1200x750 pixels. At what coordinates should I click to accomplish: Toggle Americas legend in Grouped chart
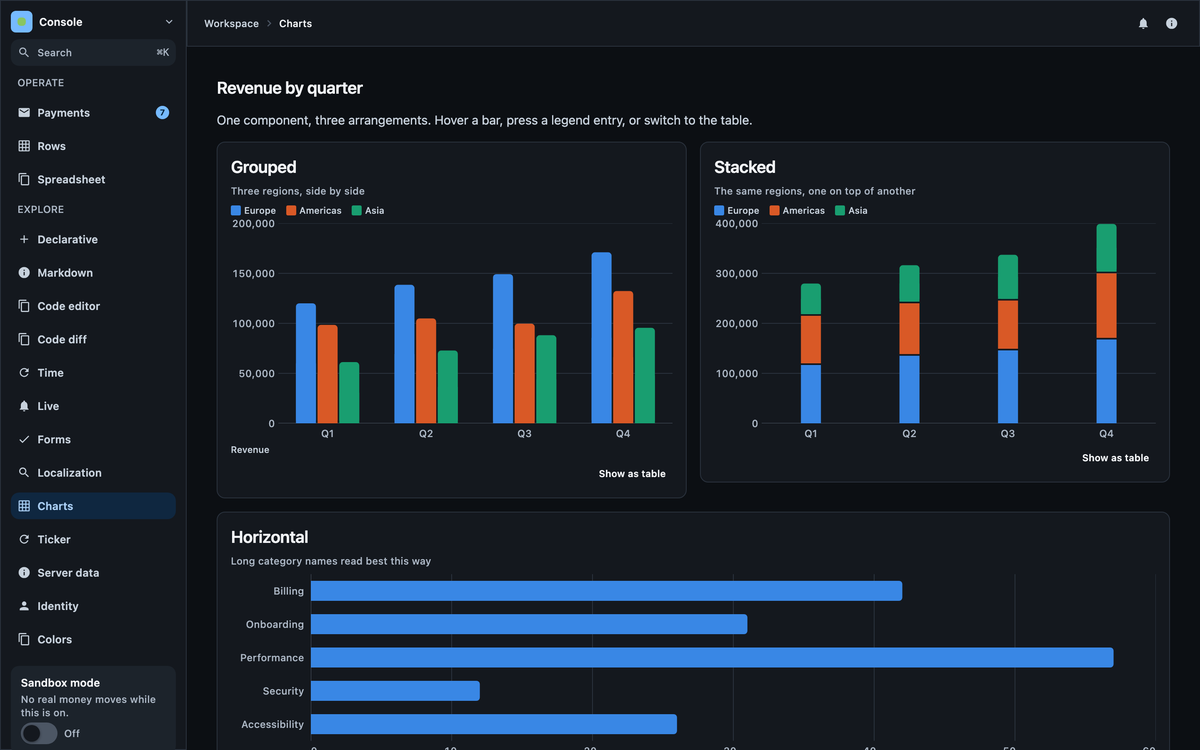[314, 211]
